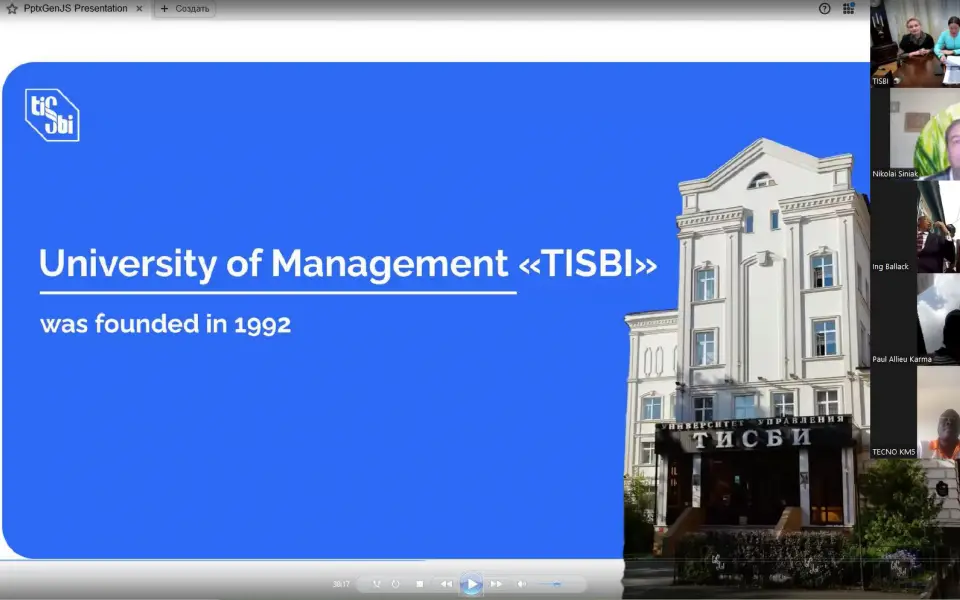Click the fast-forward button
This screenshot has width=960, height=600.
click(x=496, y=584)
